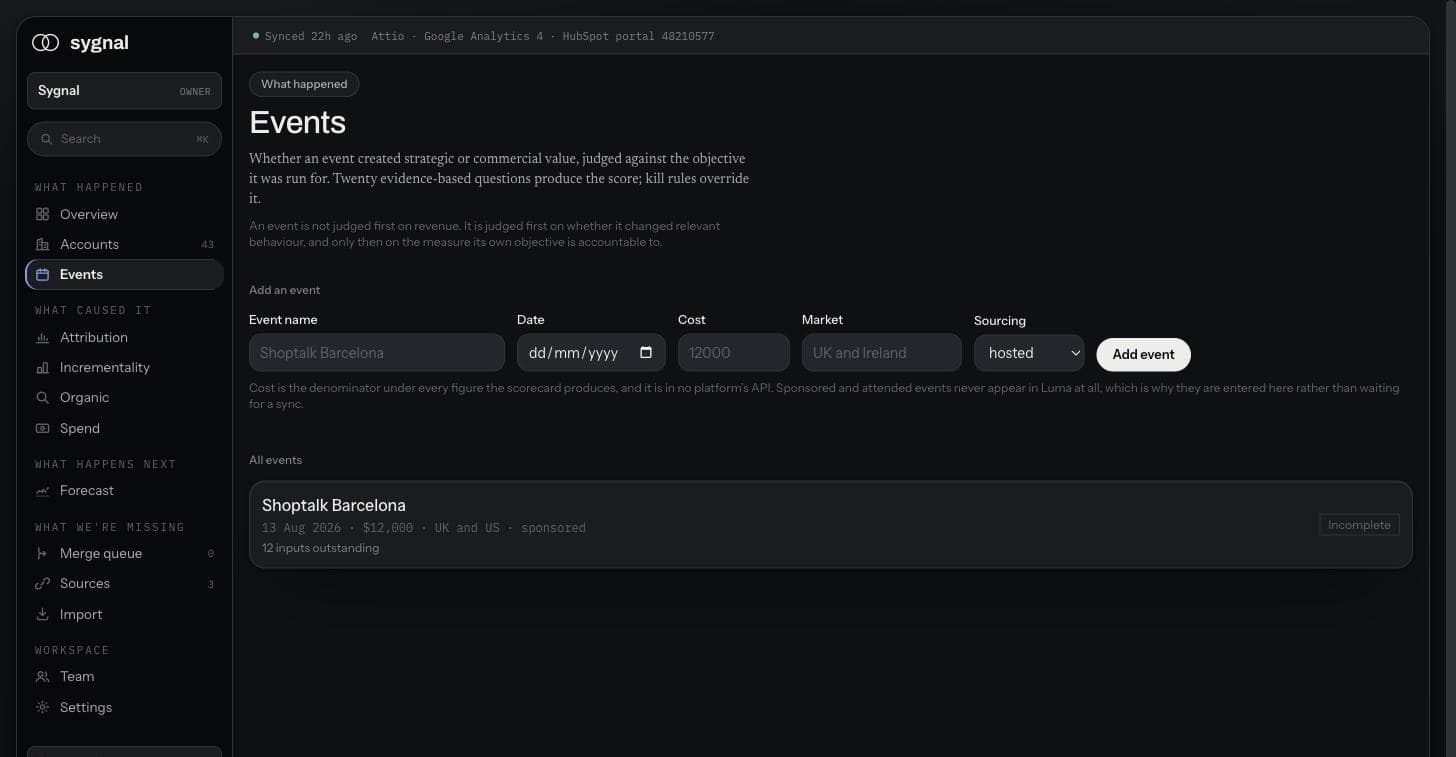This screenshot has width=1456, height=757.
Task: Open Incrementality section
Action: pos(124,368)
